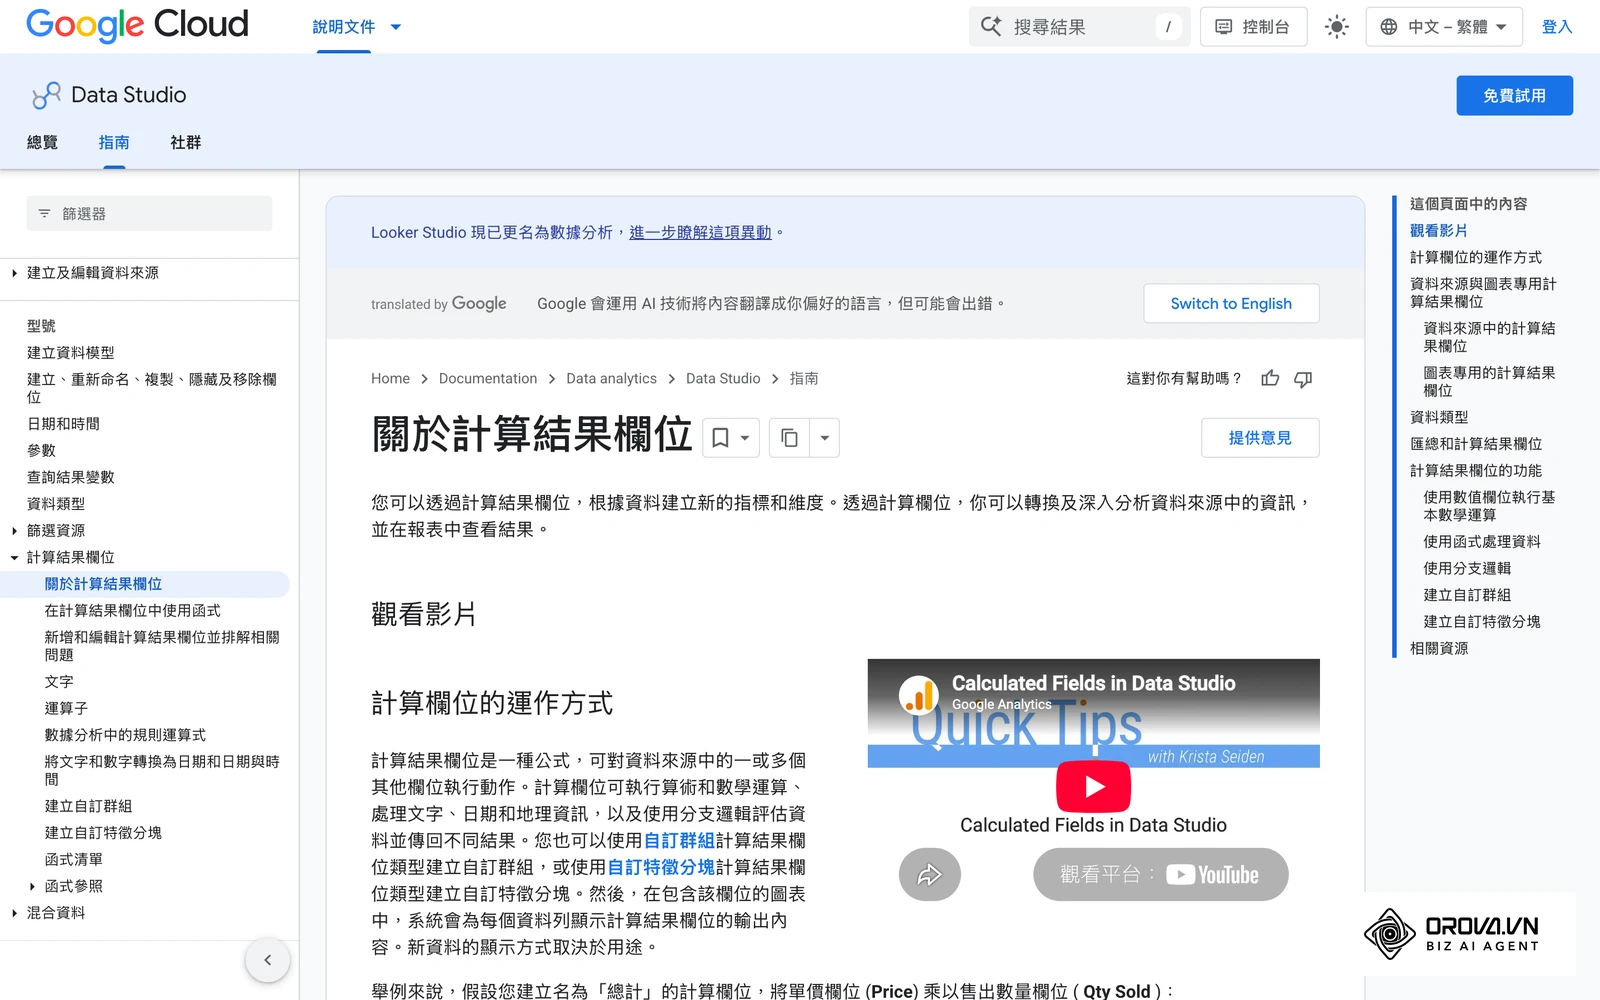This screenshot has height=1000, width=1600.
Task: Click the 自訂特徵分塊 link in paragraph
Action: [x=661, y=867]
